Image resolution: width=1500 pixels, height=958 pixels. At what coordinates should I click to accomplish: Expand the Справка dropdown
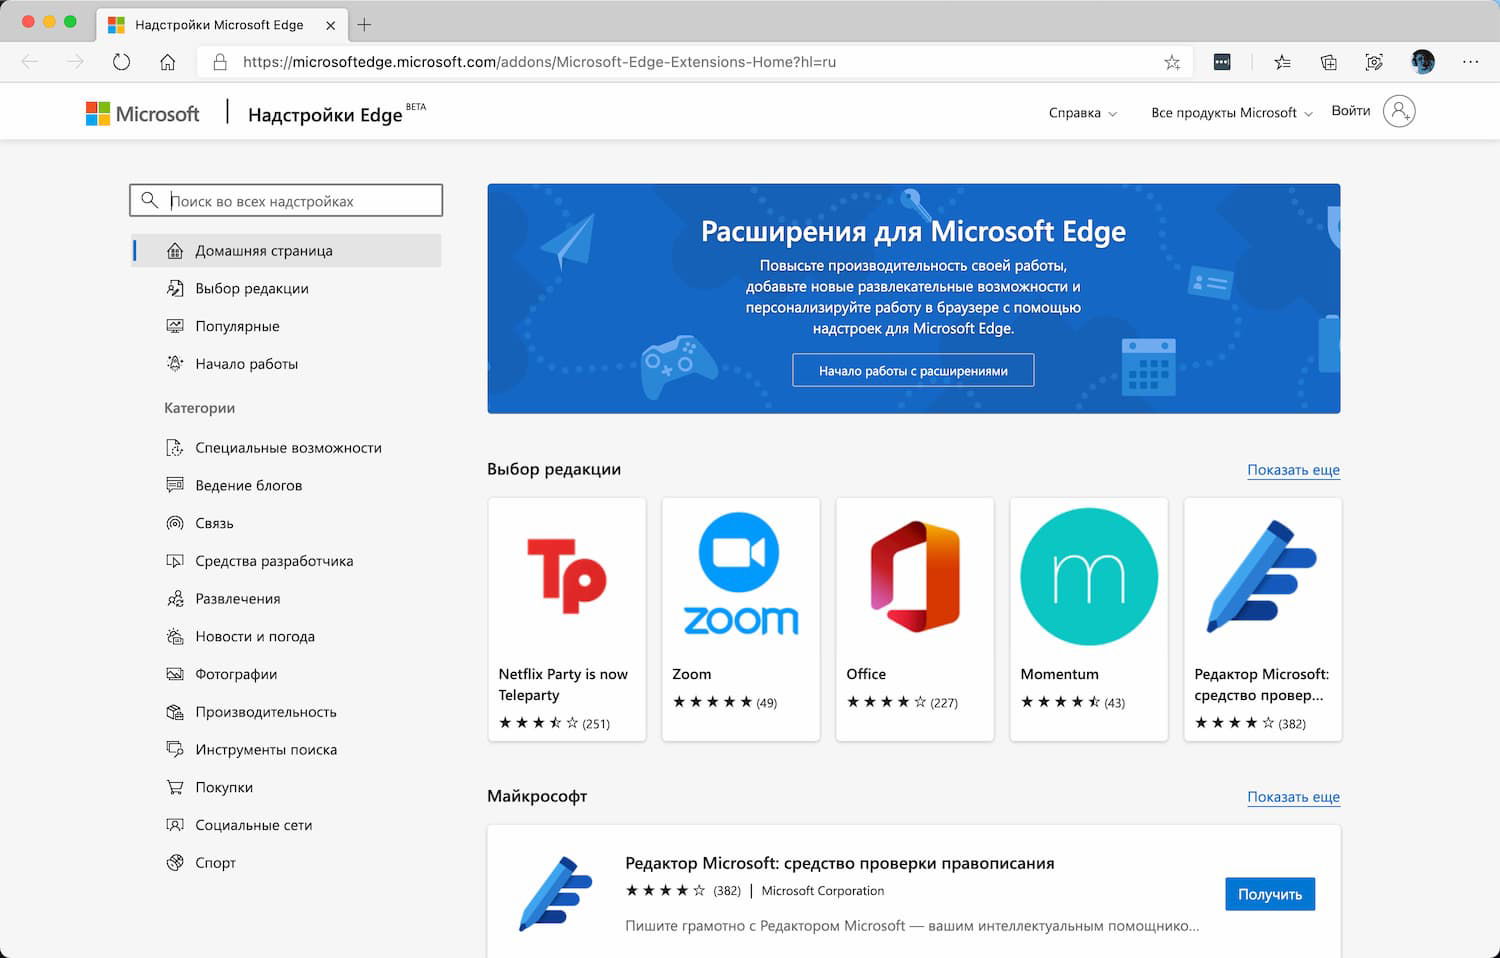(x=1081, y=113)
